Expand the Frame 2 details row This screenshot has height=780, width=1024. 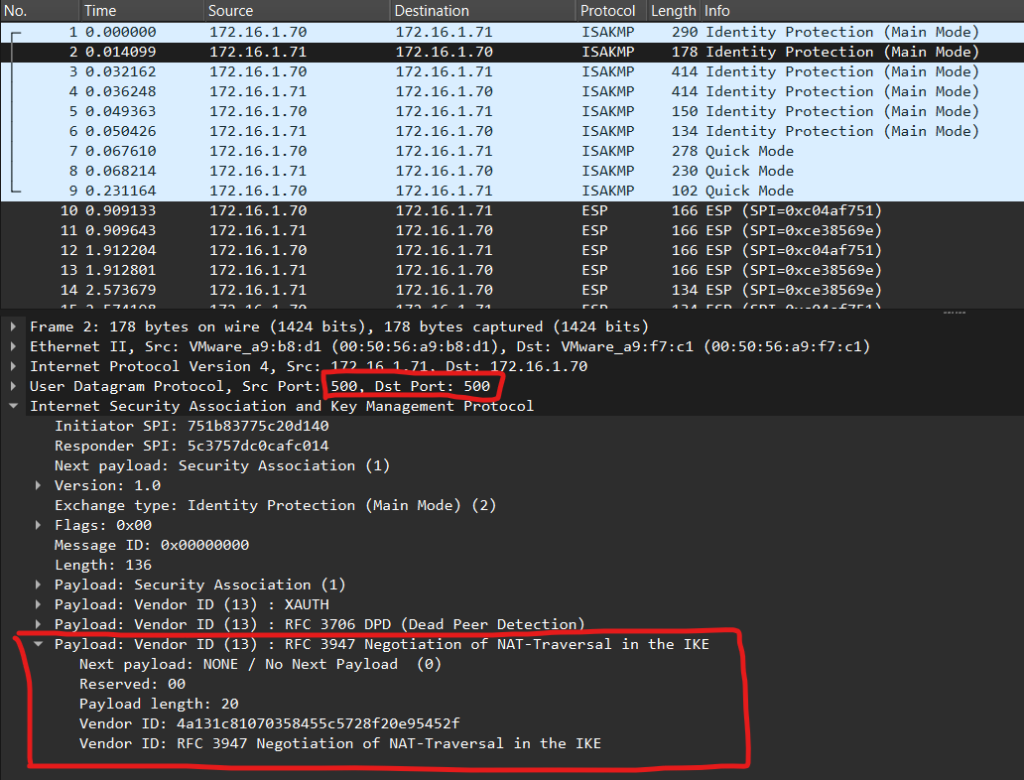(x=13, y=327)
